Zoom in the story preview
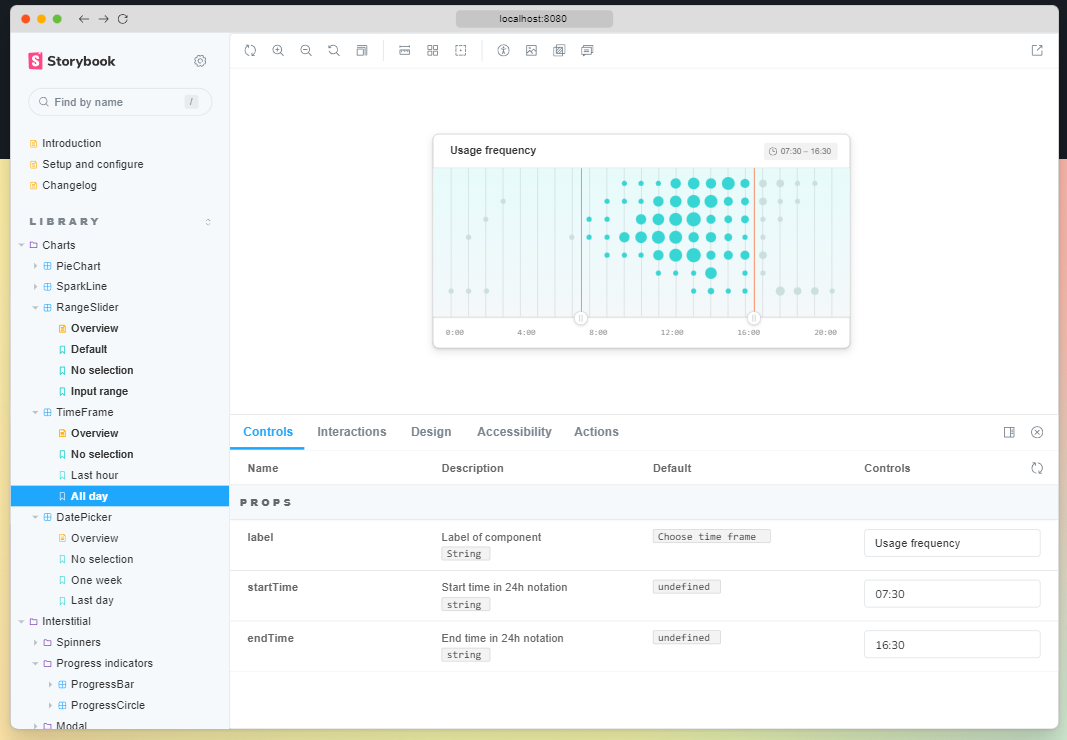This screenshot has width=1067, height=740. click(x=278, y=50)
